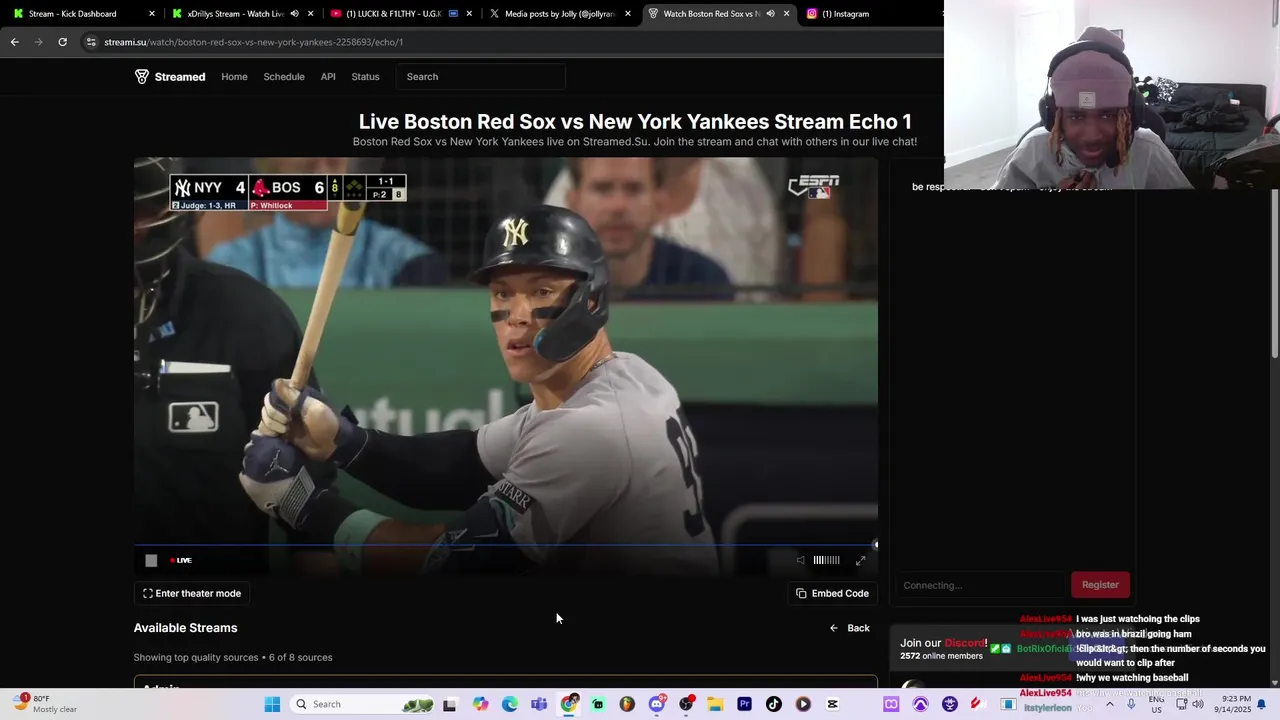Open the video in fullscreen mode
The height and width of the screenshot is (720, 1280).
click(x=861, y=560)
